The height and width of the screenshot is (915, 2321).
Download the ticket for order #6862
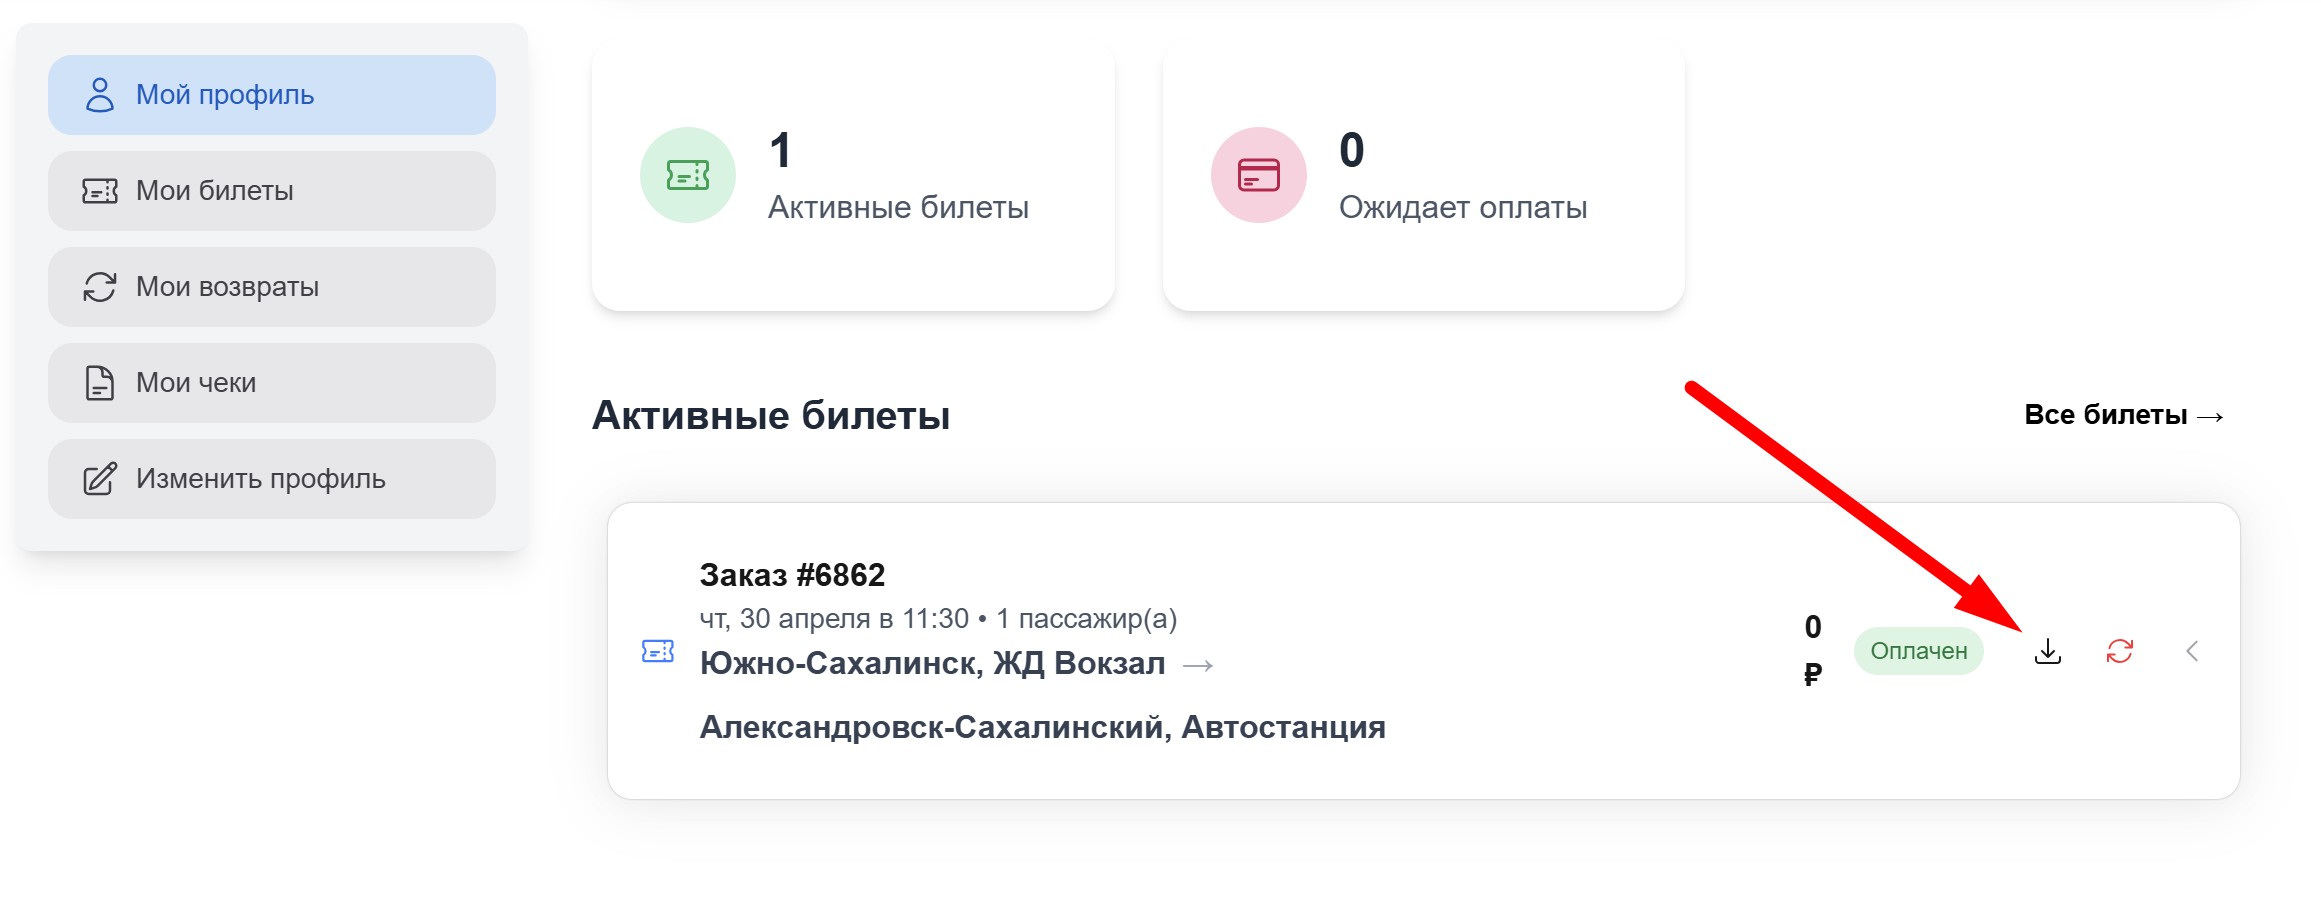tap(2047, 651)
